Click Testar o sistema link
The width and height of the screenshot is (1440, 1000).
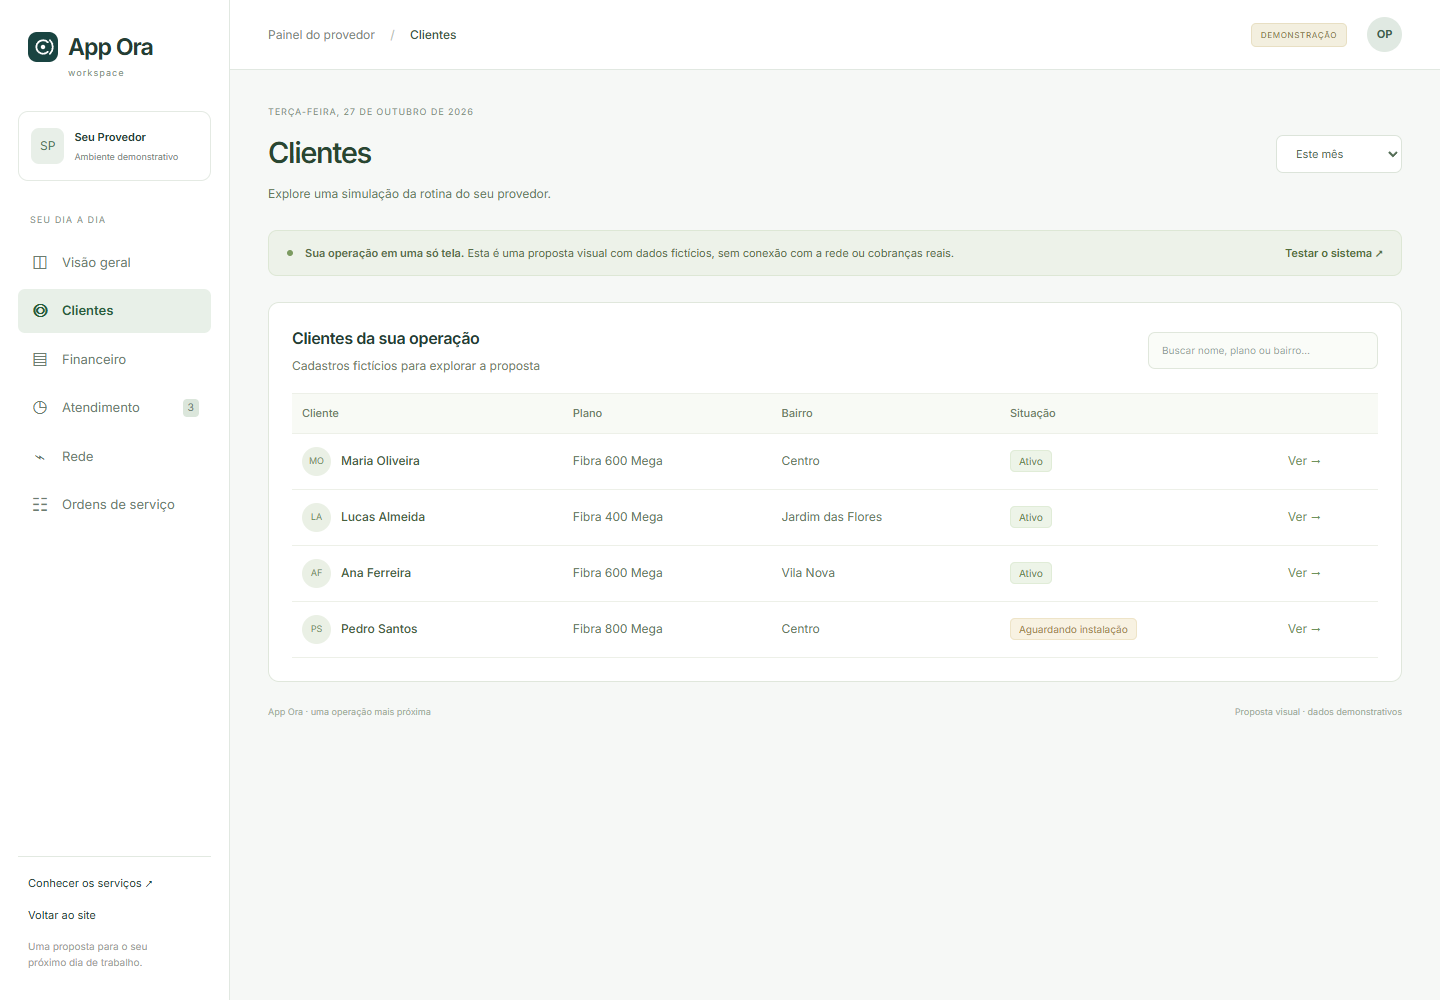1334,254
